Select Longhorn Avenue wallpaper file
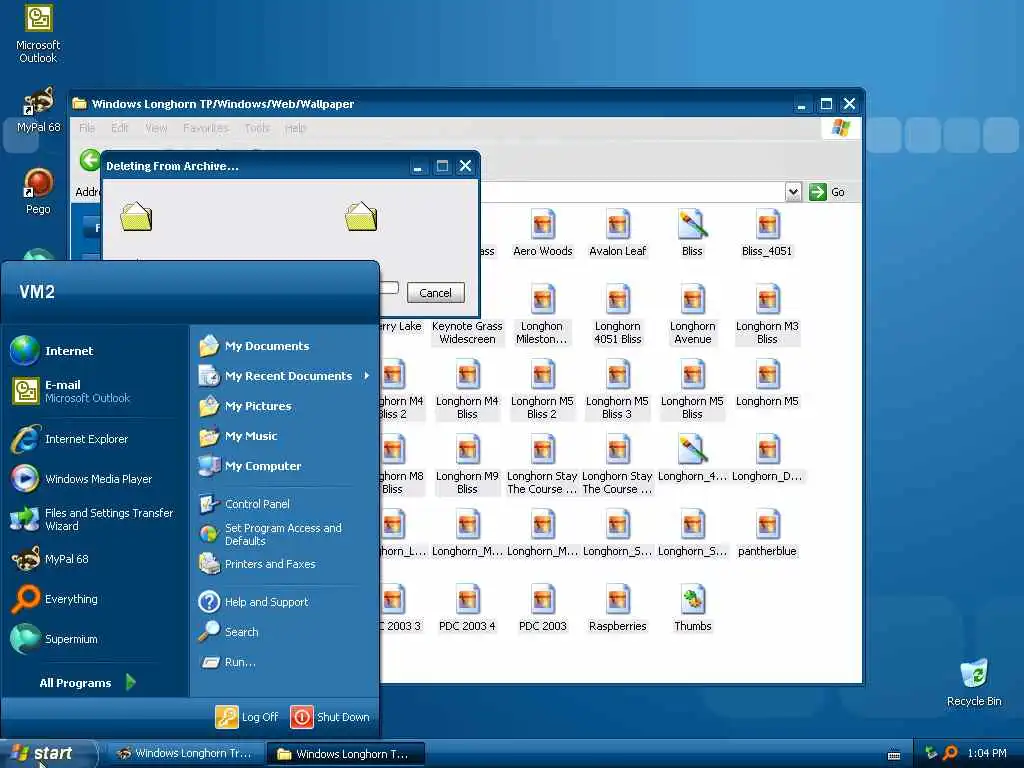The height and width of the screenshot is (768, 1024). [692, 315]
